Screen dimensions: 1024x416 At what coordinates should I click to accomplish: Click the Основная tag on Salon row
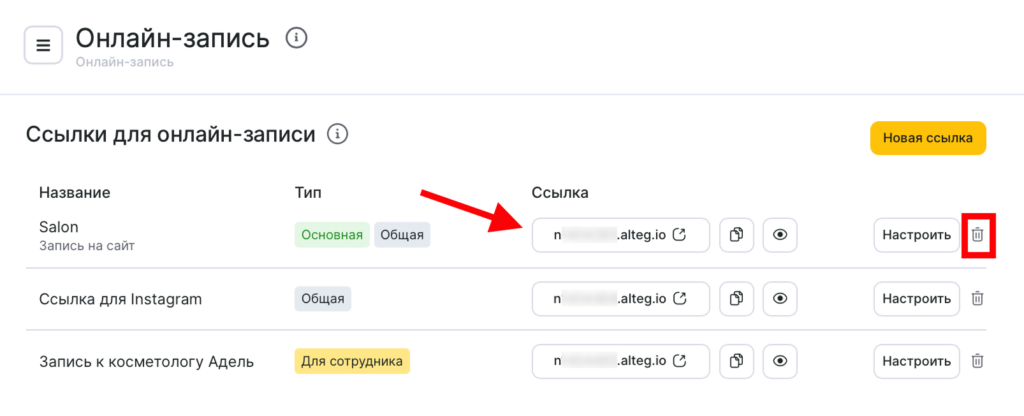[332, 236]
